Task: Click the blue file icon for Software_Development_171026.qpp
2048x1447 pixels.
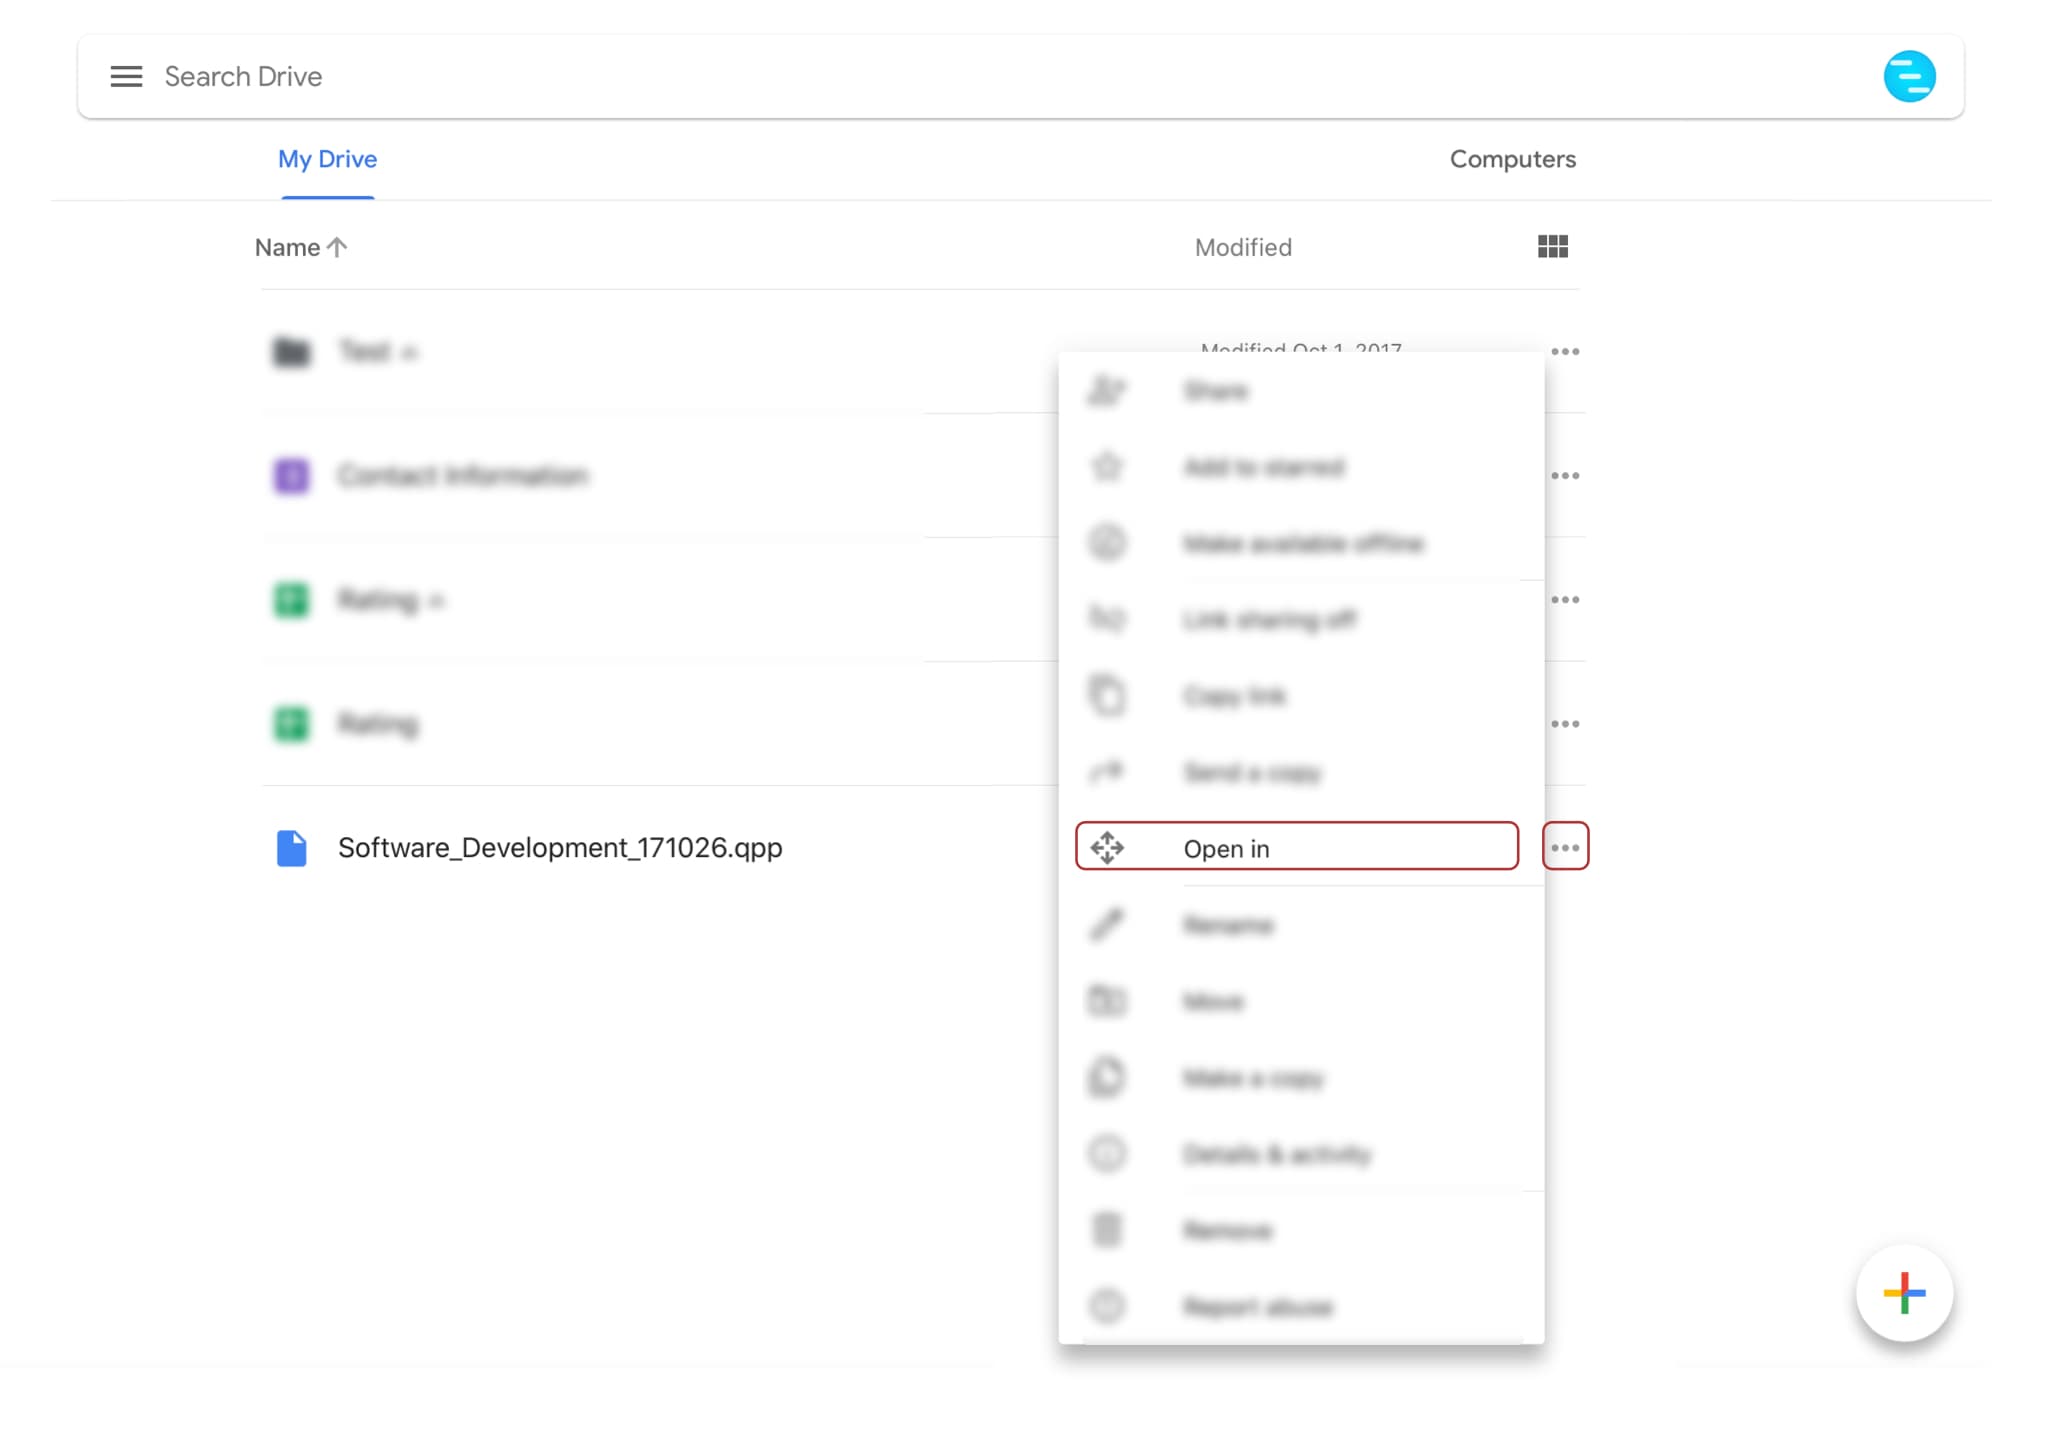Action: tap(291, 848)
